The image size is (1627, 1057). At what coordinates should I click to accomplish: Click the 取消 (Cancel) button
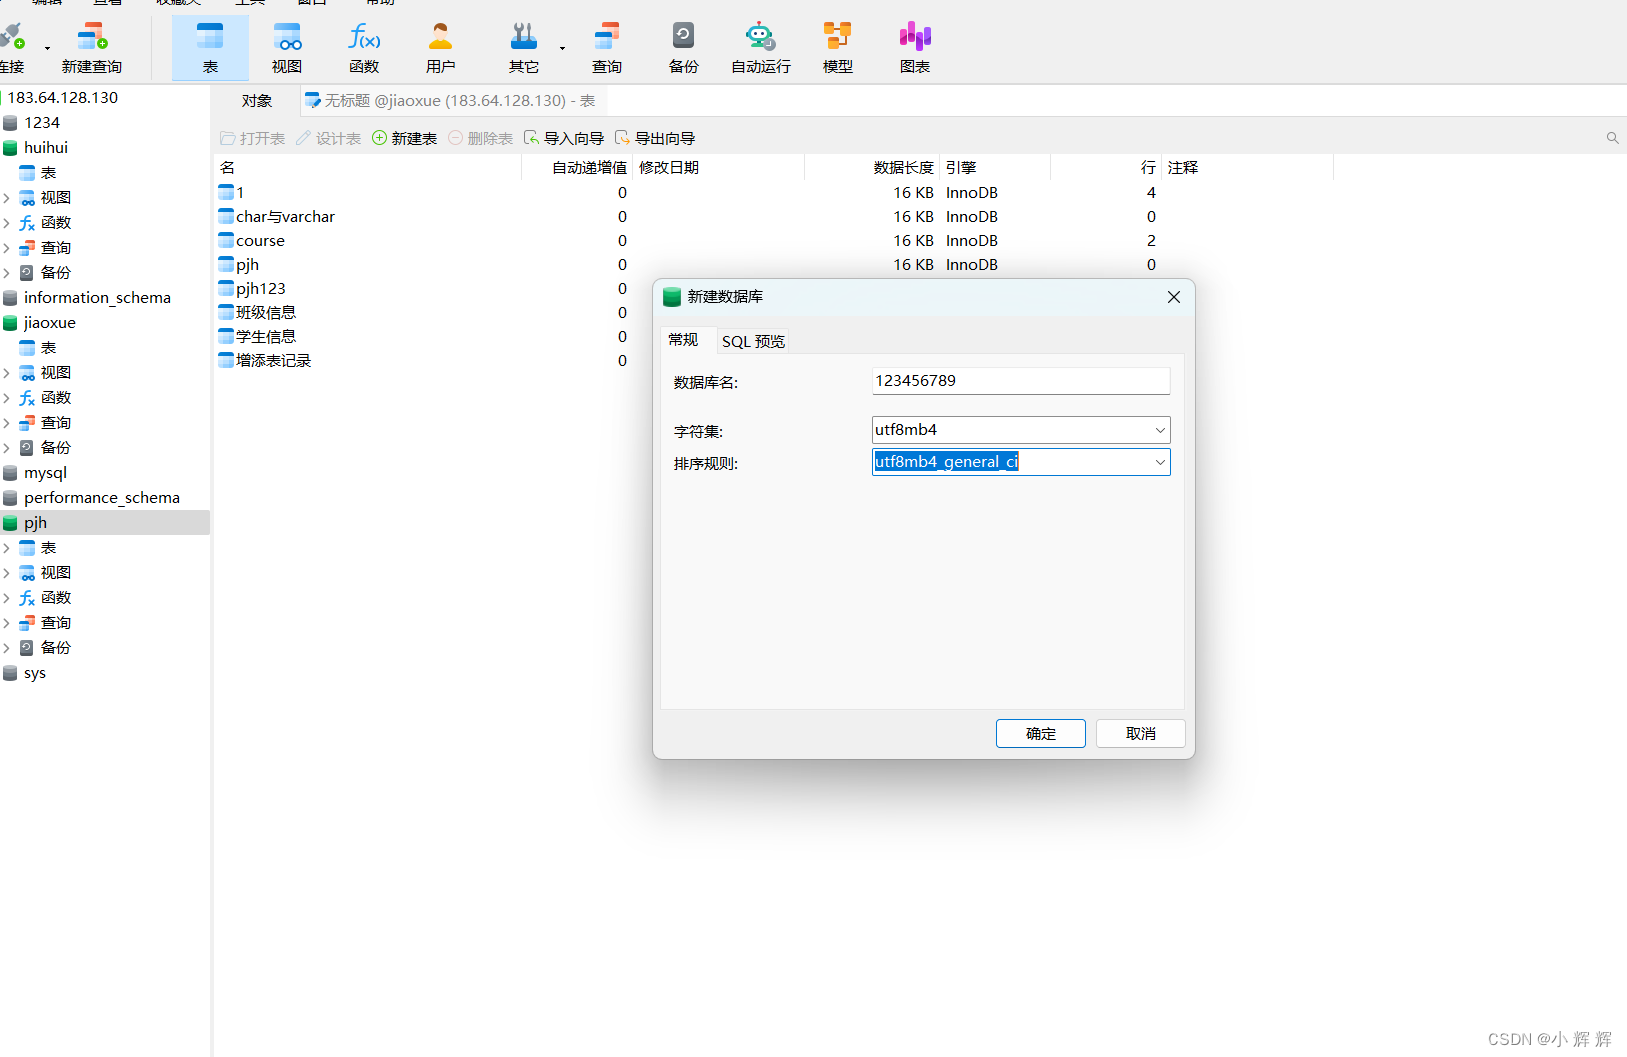click(x=1141, y=733)
